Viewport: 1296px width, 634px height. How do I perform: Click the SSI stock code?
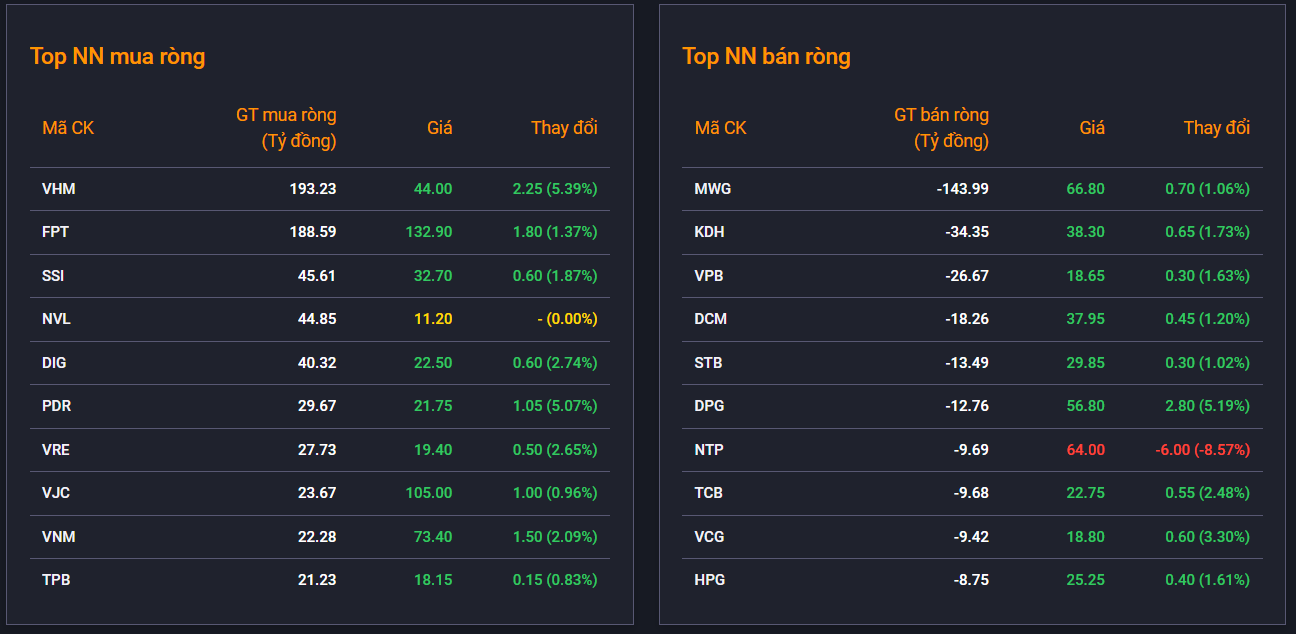[x=53, y=276]
